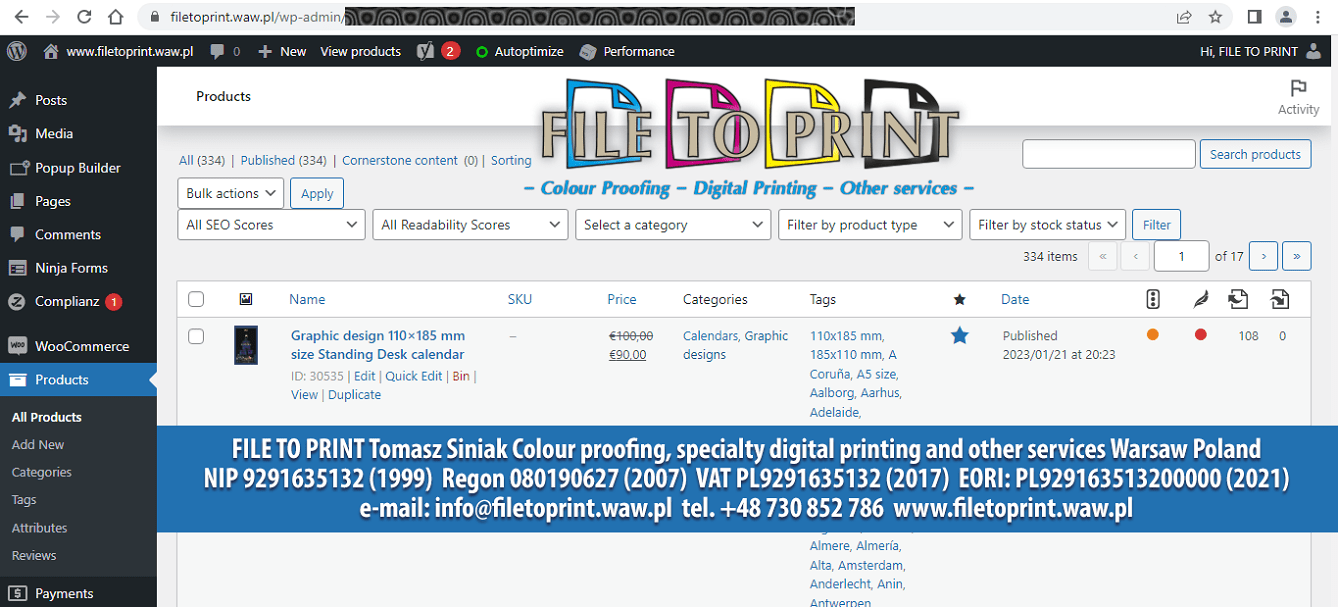Click the Yoast SEO icon in admin bar

click(425, 51)
